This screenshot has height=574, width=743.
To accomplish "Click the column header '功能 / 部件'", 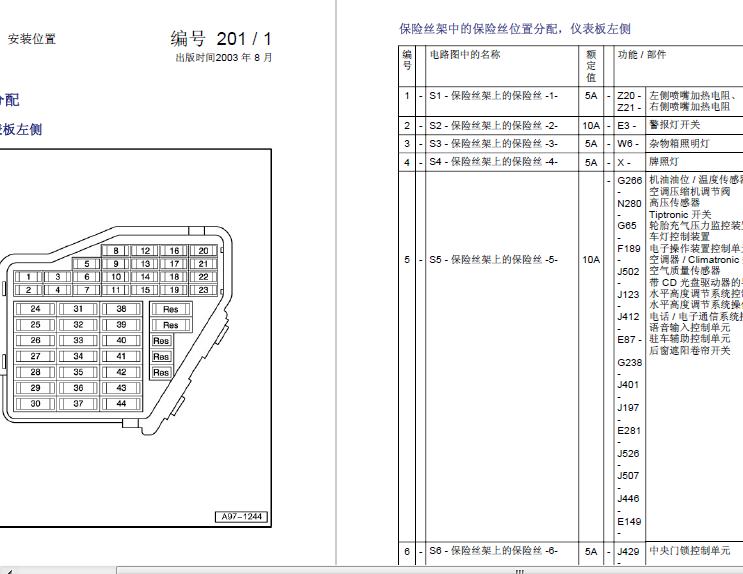I will (642, 55).
